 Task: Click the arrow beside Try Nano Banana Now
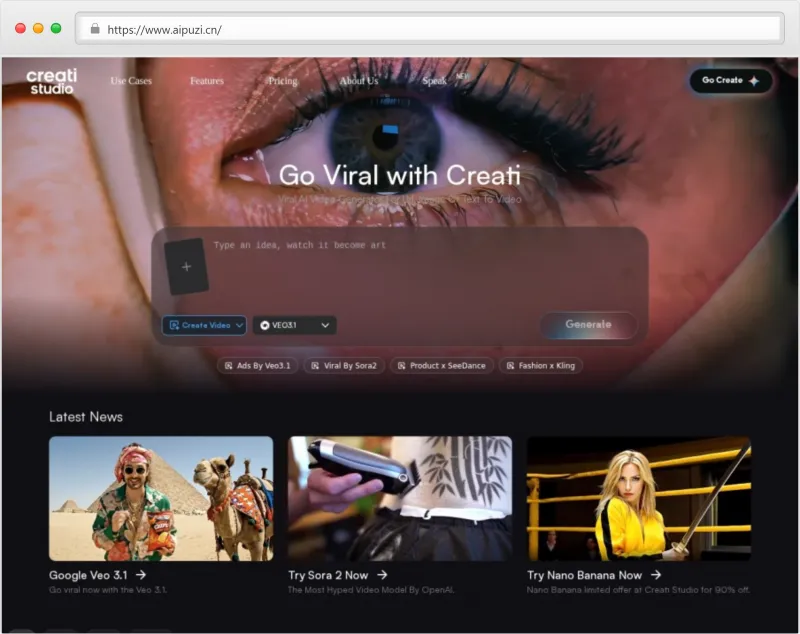(656, 575)
